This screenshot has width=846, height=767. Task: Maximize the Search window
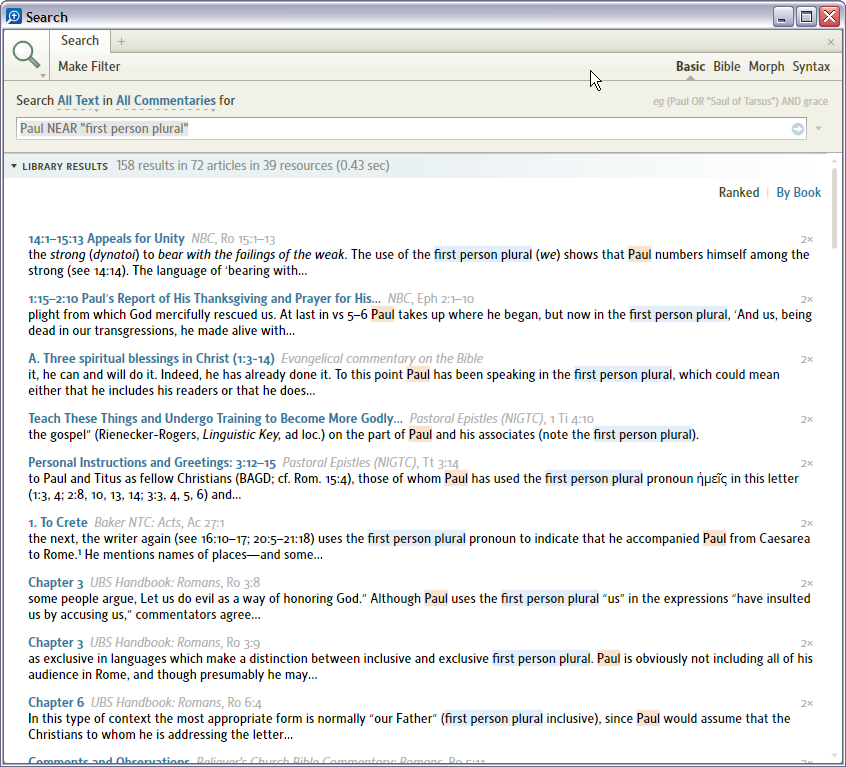pyautogui.click(x=806, y=17)
